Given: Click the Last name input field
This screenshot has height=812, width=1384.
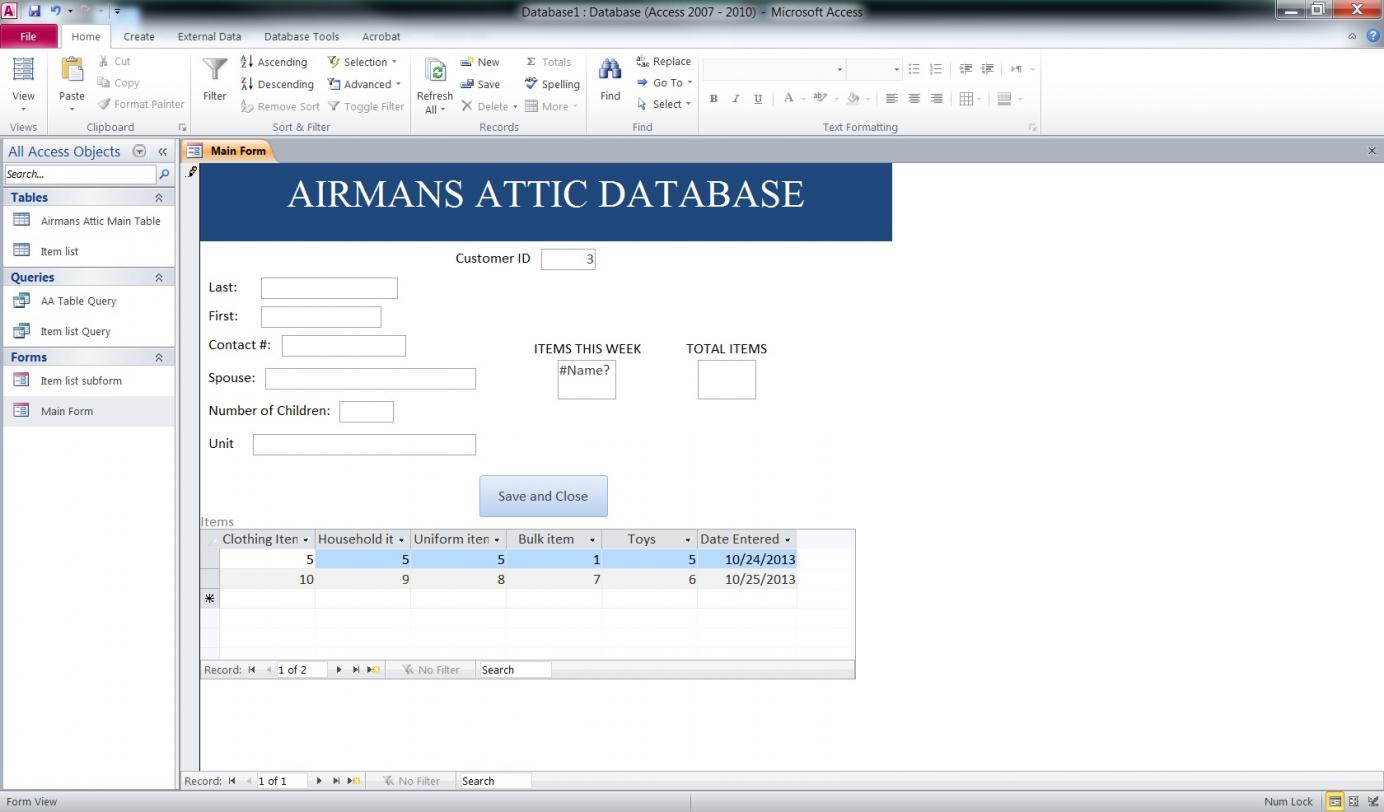Looking at the screenshot, I should pyautogui.click(x=329, y=288).
